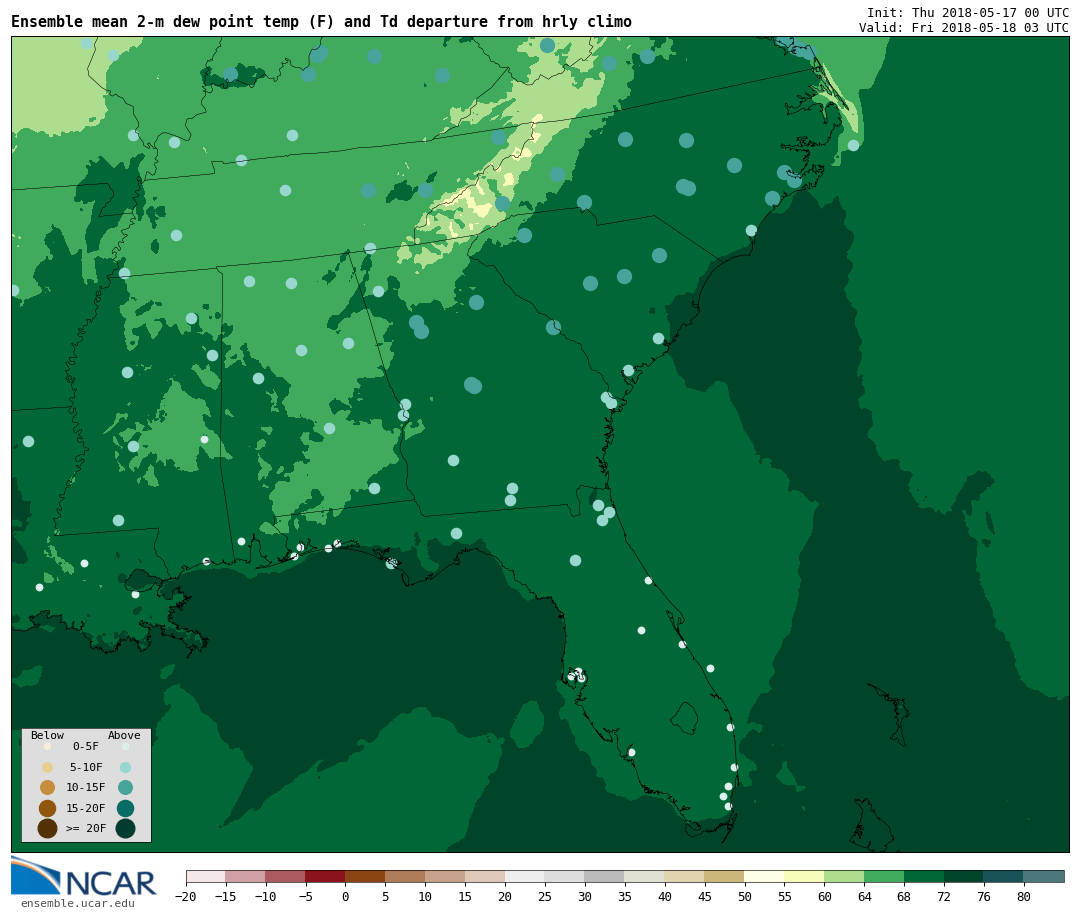Pick the dark teal swatch between 76 and 80

[x=1005, y=876]
